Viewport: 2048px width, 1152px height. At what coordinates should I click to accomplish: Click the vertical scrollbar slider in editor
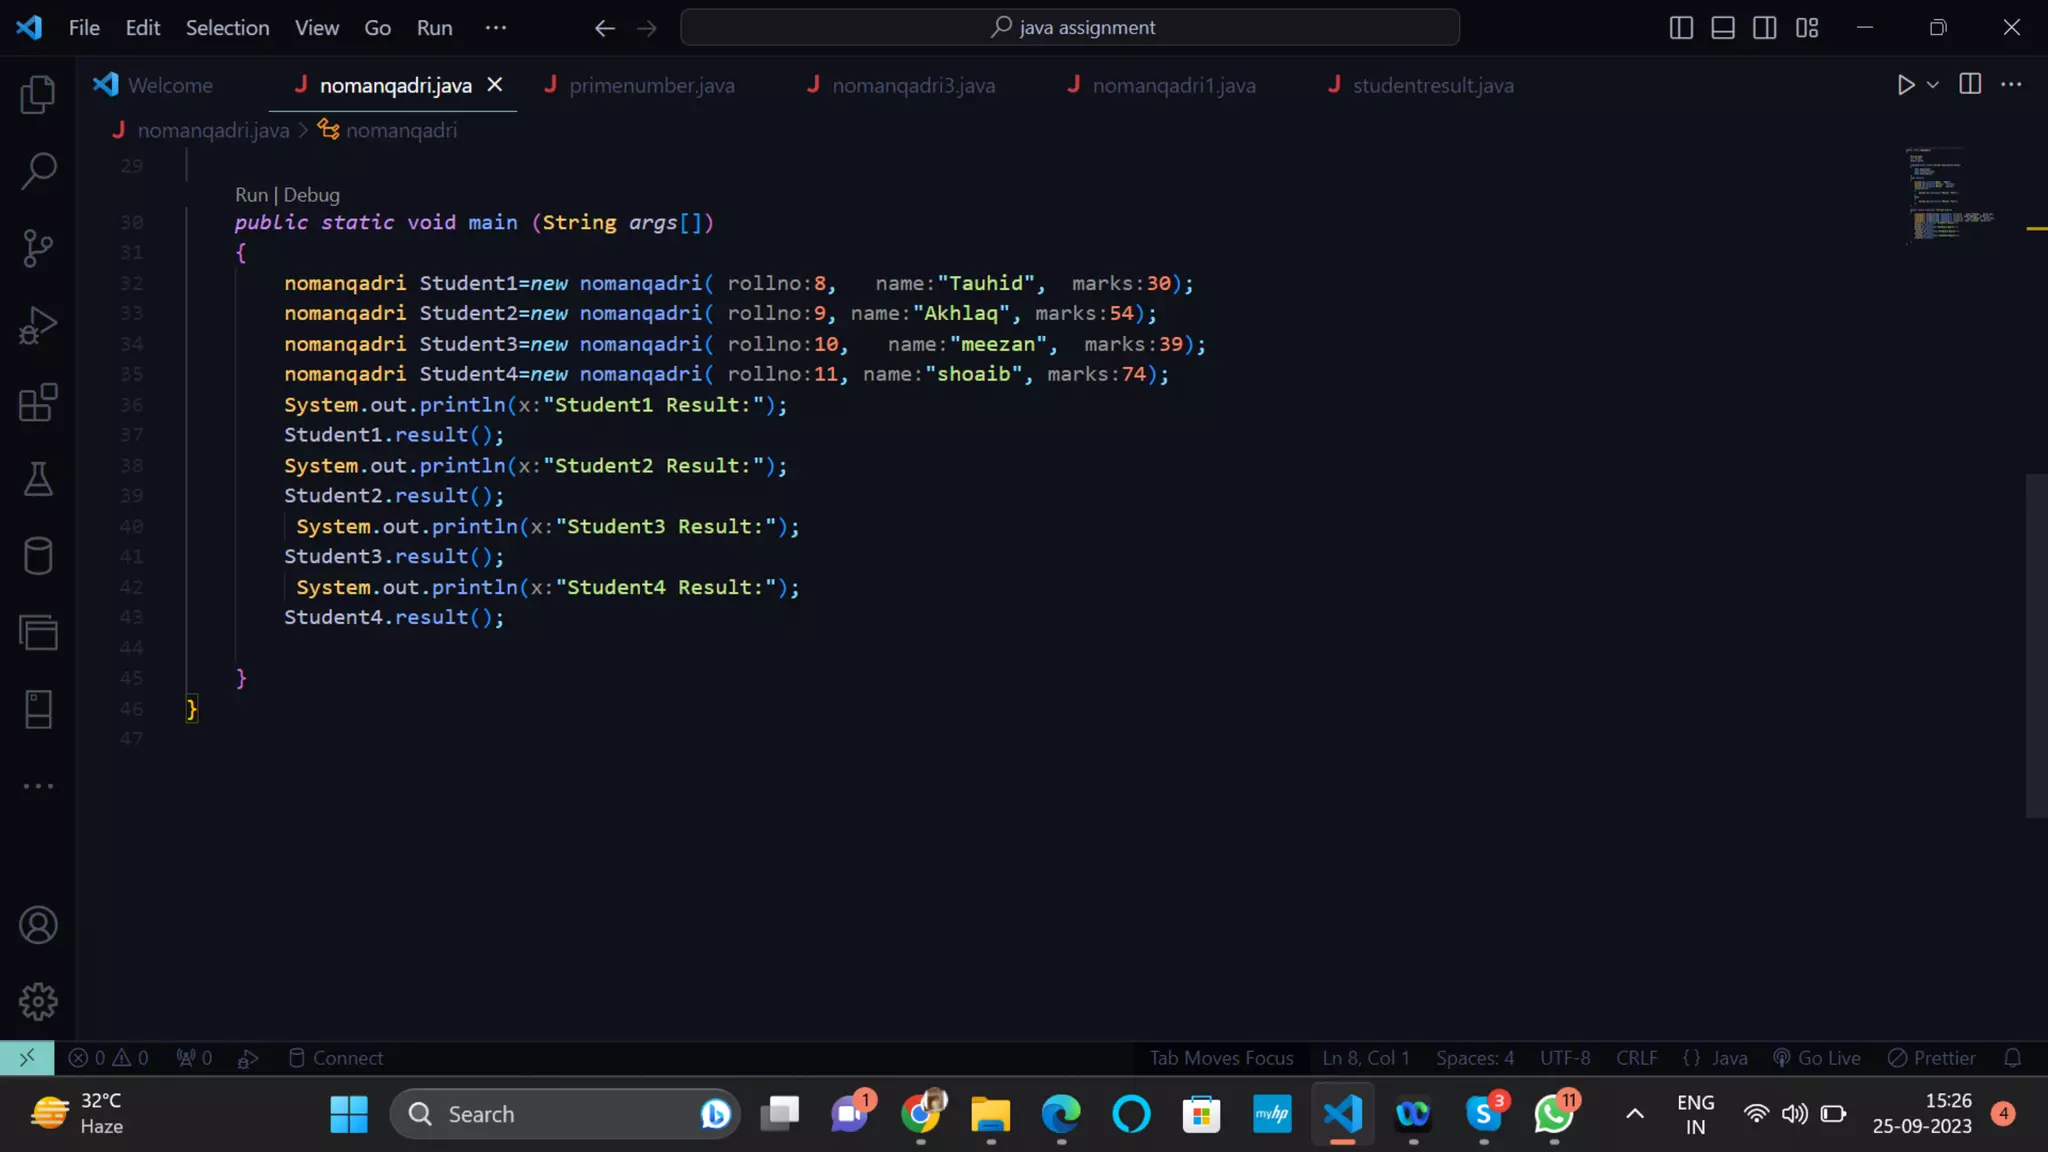(x=2036, y=645)
